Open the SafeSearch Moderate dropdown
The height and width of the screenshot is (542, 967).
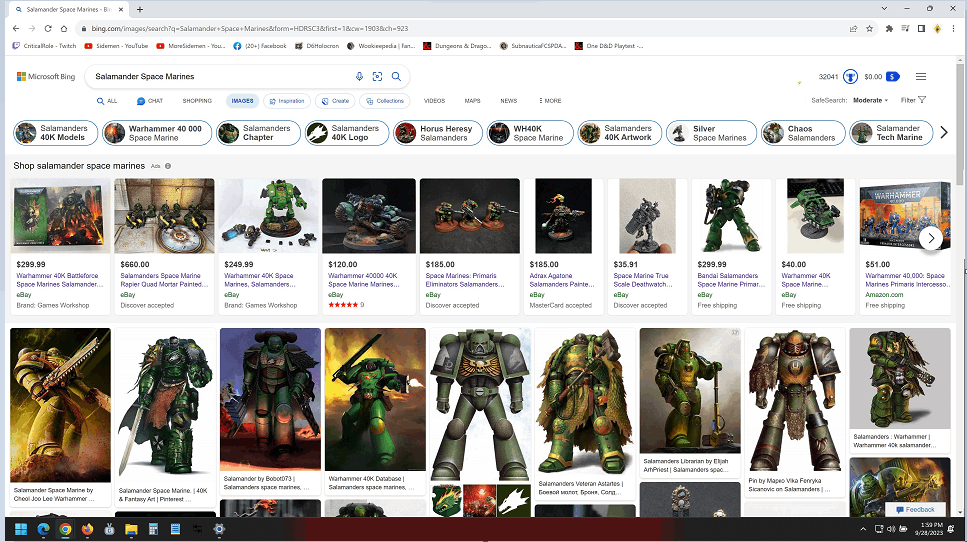pyautogui.click(x=870, y=100)
